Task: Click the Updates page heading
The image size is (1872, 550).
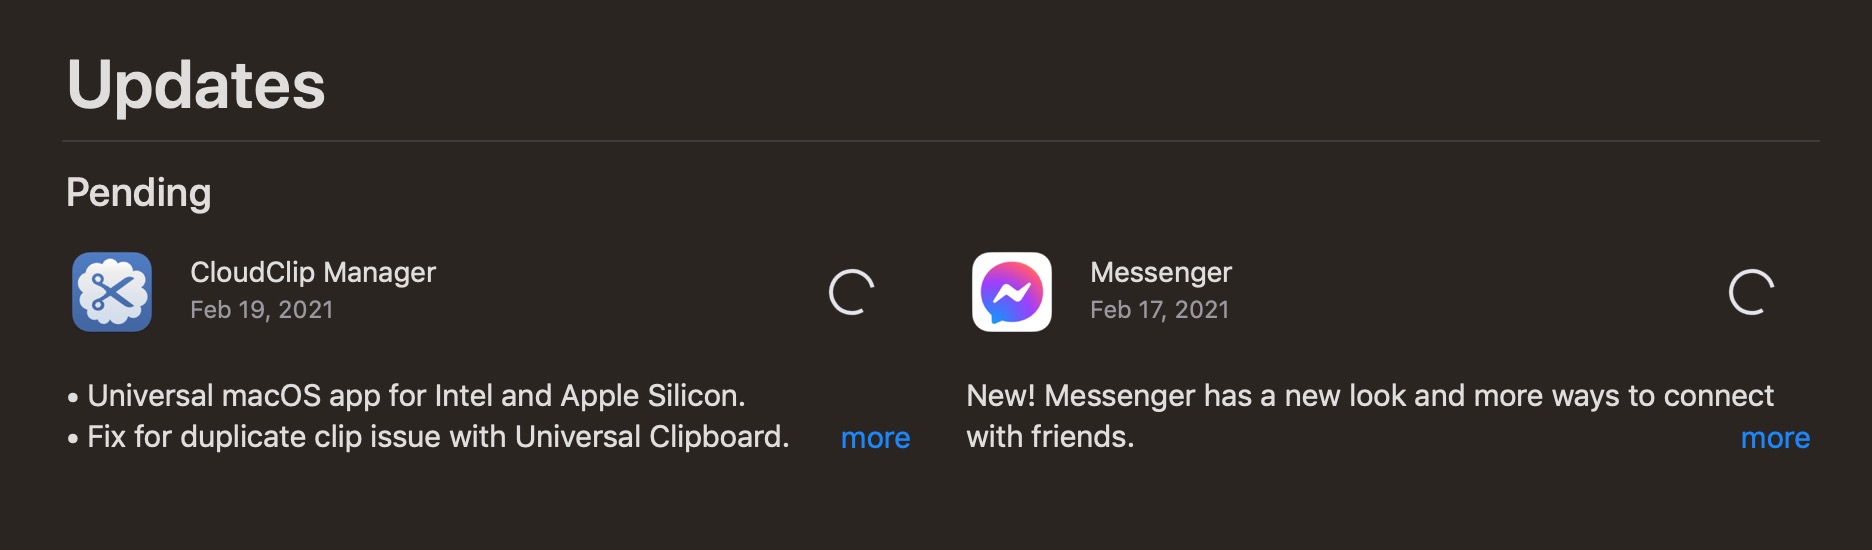Action: pyautogui.click(x=196, y=85)
